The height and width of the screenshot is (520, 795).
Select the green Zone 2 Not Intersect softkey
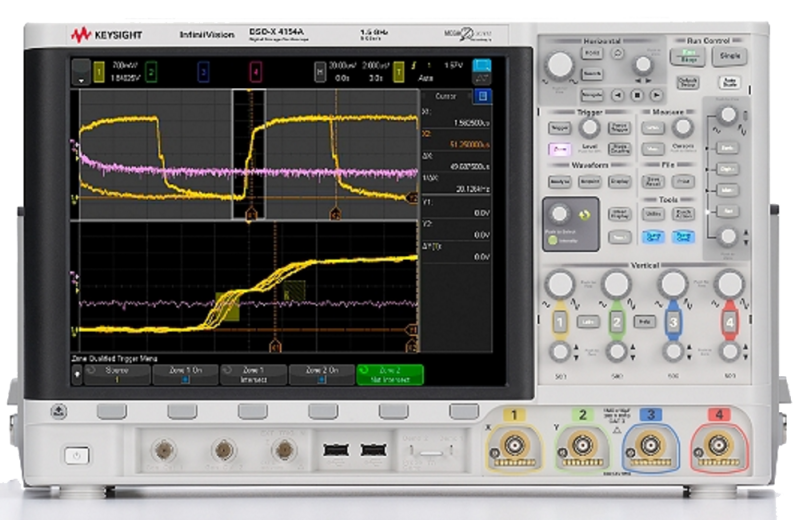coord(390,375)
